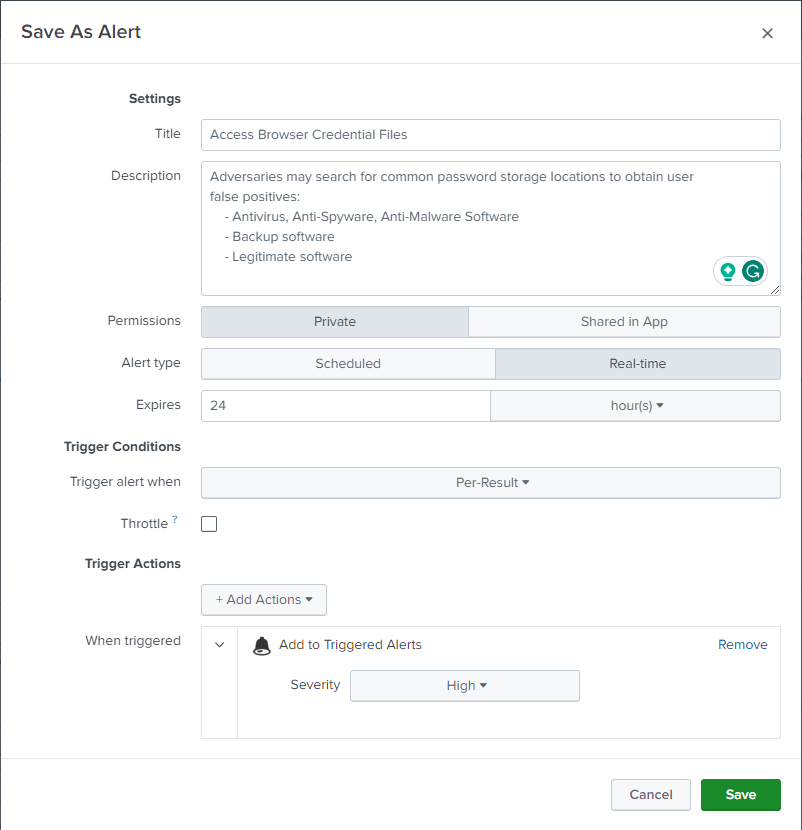Click the green Save button
This screenshot has width=802, height=830.
pyautogui.click(x=740, y=794)
